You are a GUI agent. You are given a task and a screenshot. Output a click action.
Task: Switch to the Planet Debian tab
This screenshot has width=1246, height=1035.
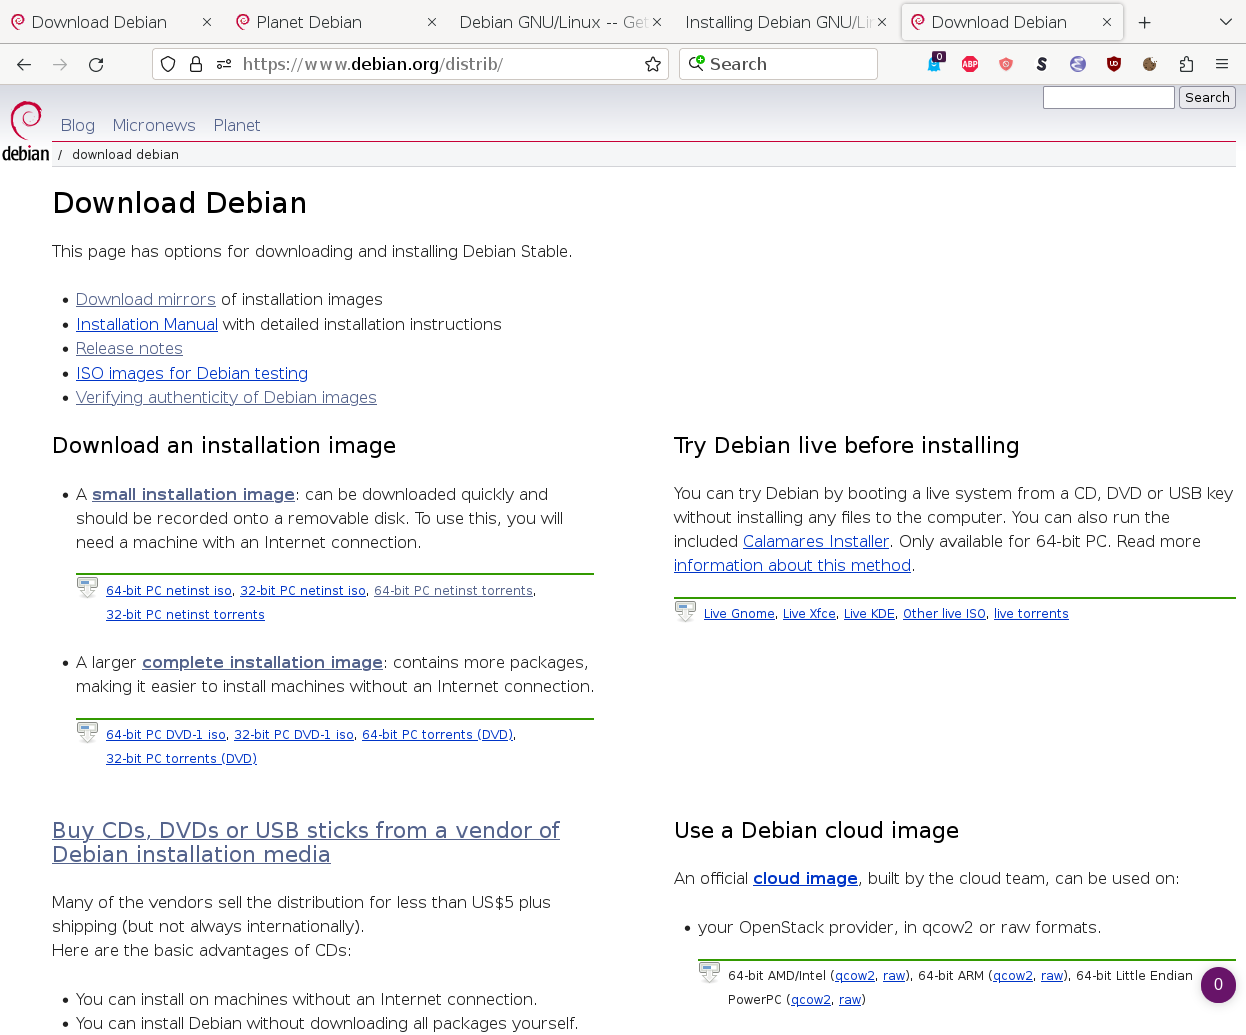[x=309, y=22]
